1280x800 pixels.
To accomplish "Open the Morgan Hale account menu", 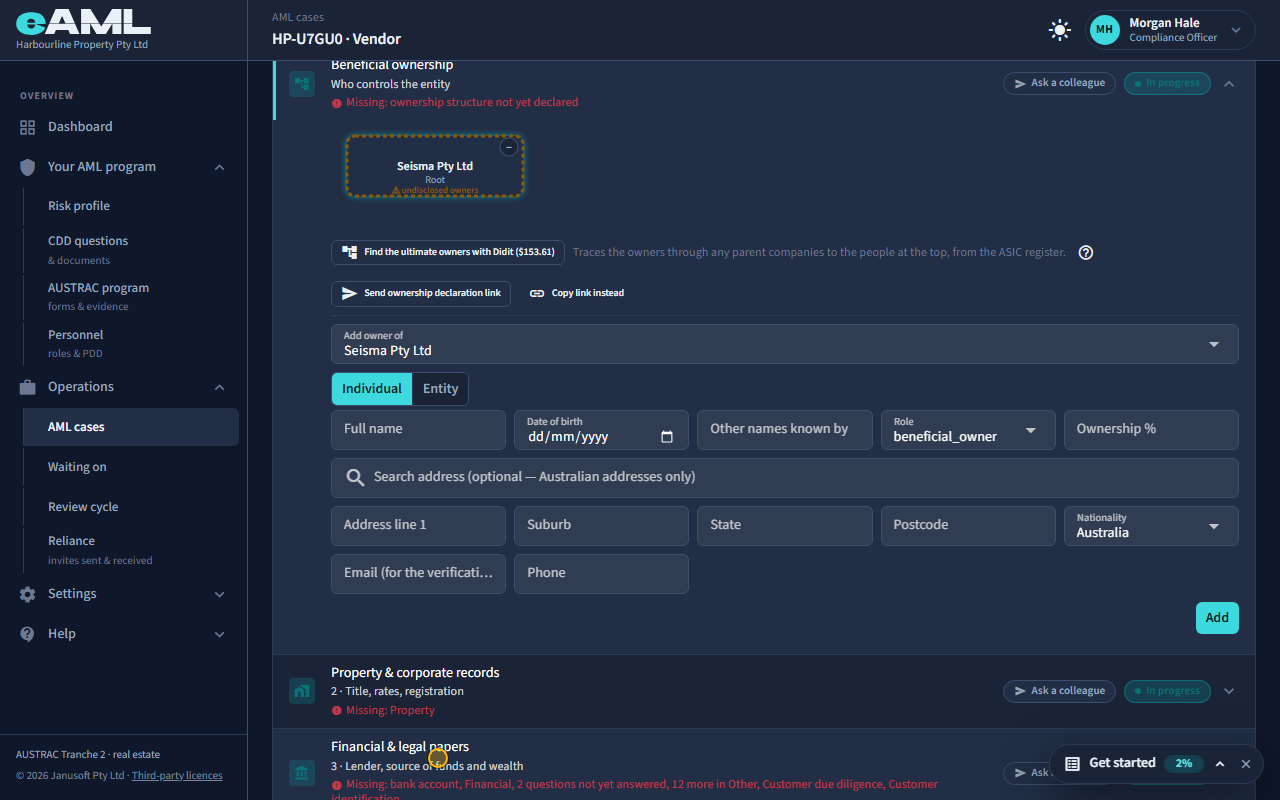I will pyautogui.click(x=1171, y=30).
